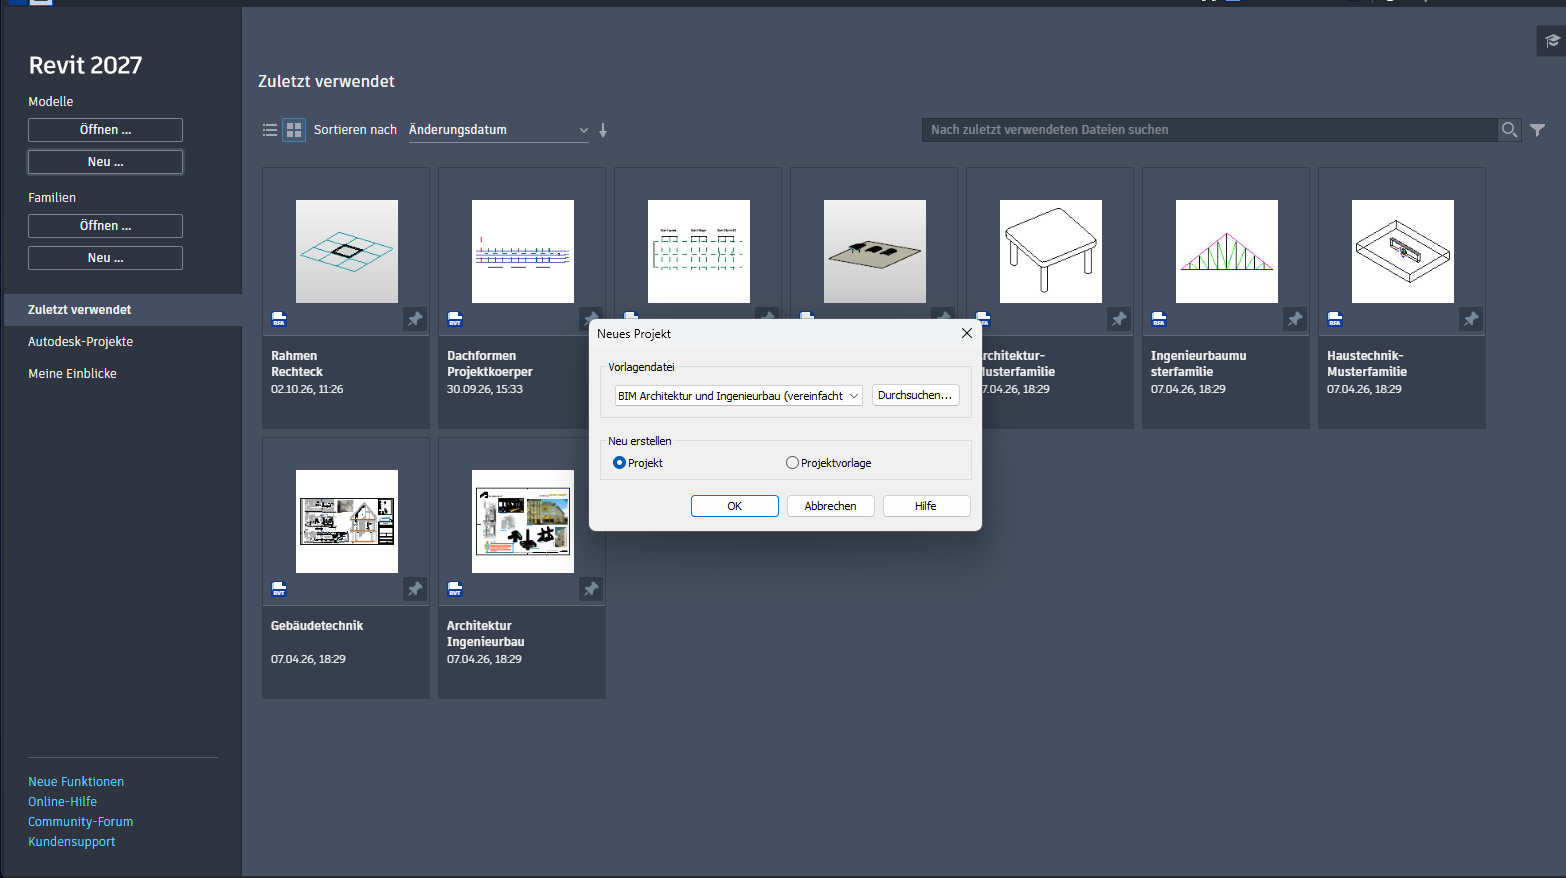Click Öffnen under Familien

point(105,226)
